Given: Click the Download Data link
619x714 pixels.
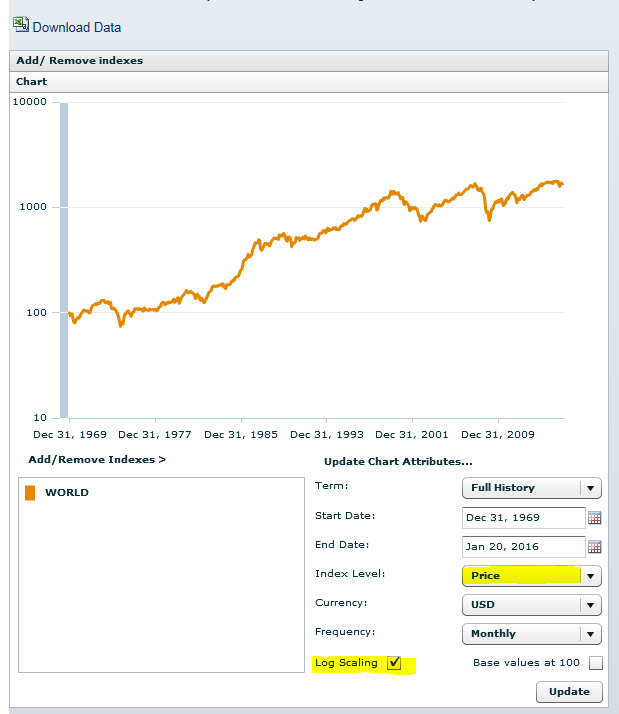Looking at the screenshot, I should point(77,27).
